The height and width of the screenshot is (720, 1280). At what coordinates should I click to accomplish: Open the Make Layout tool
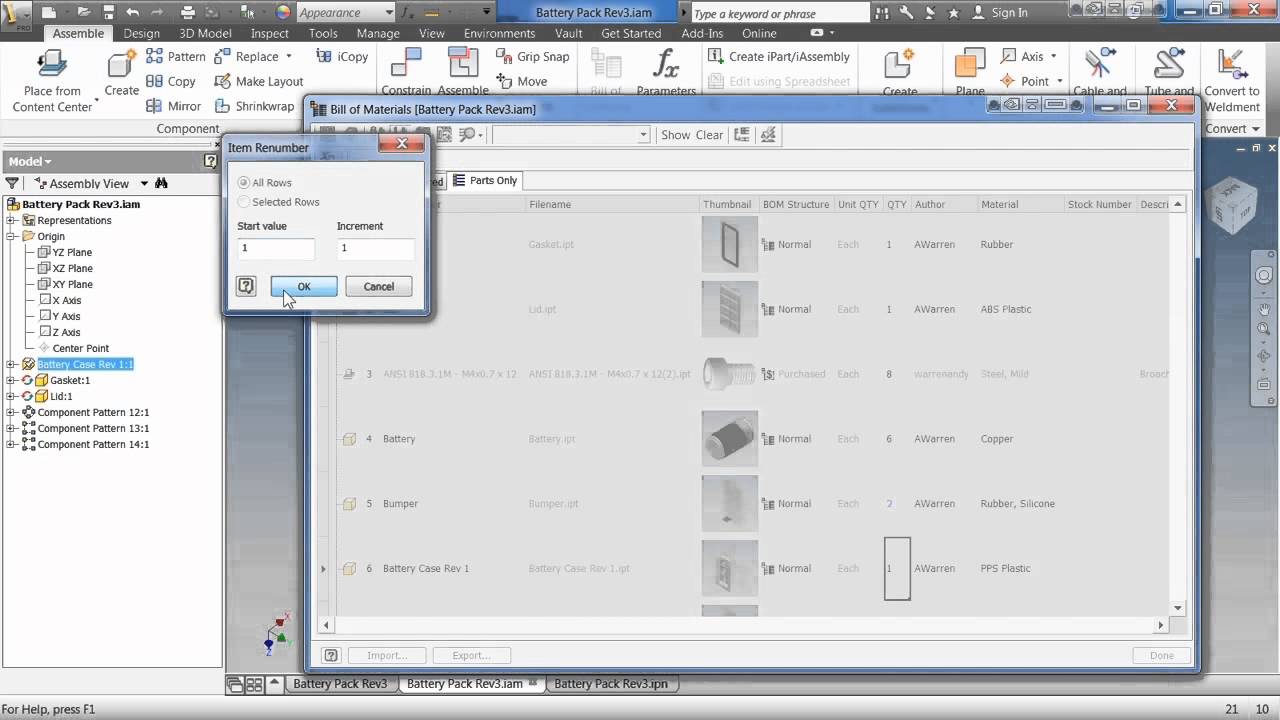tap(259, 81)
